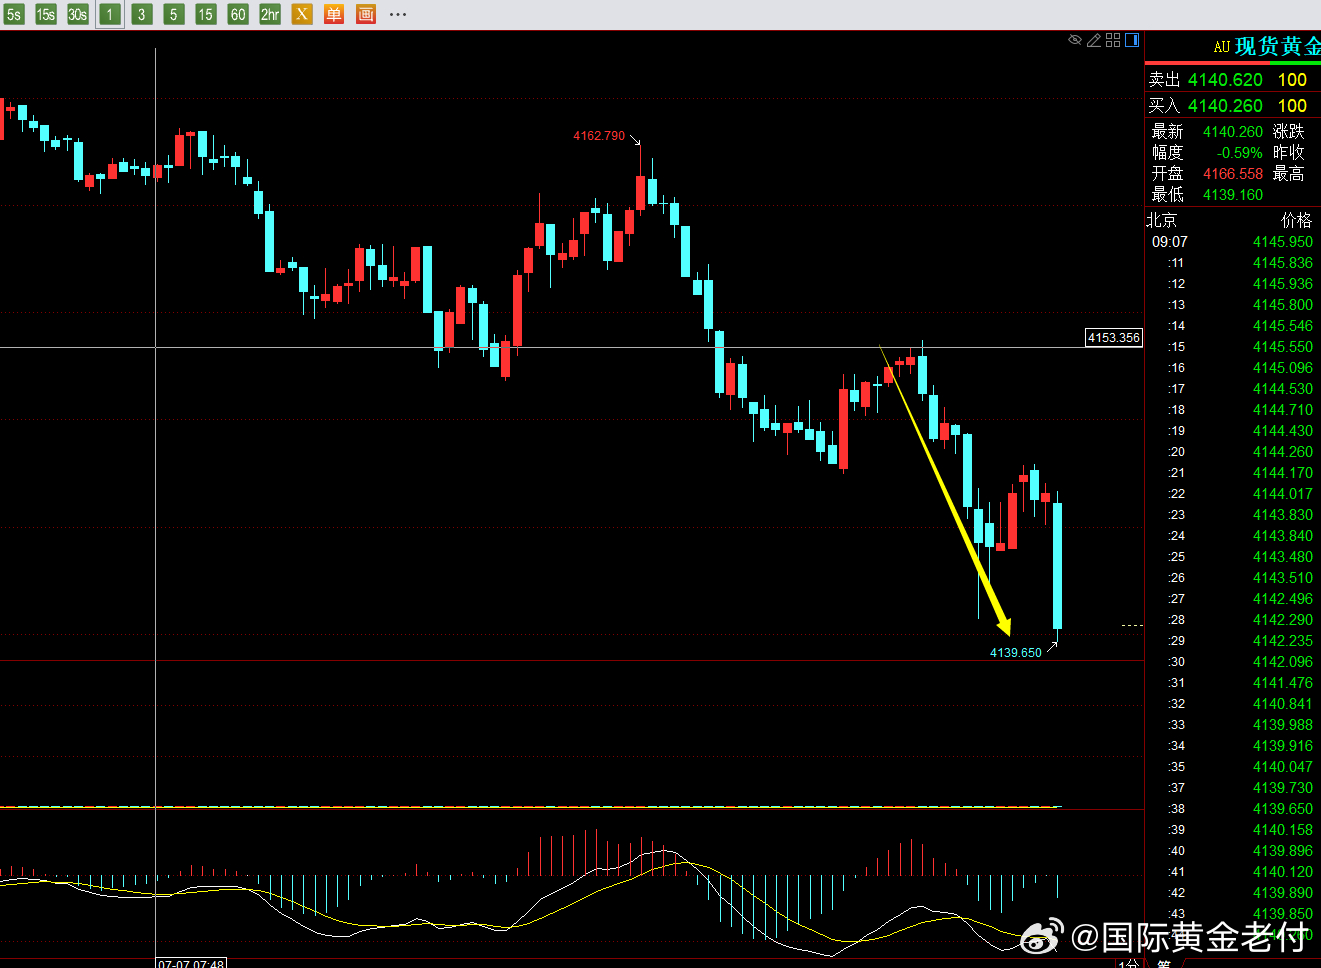Switch to the 60 minute chart

tap(238, 14)
